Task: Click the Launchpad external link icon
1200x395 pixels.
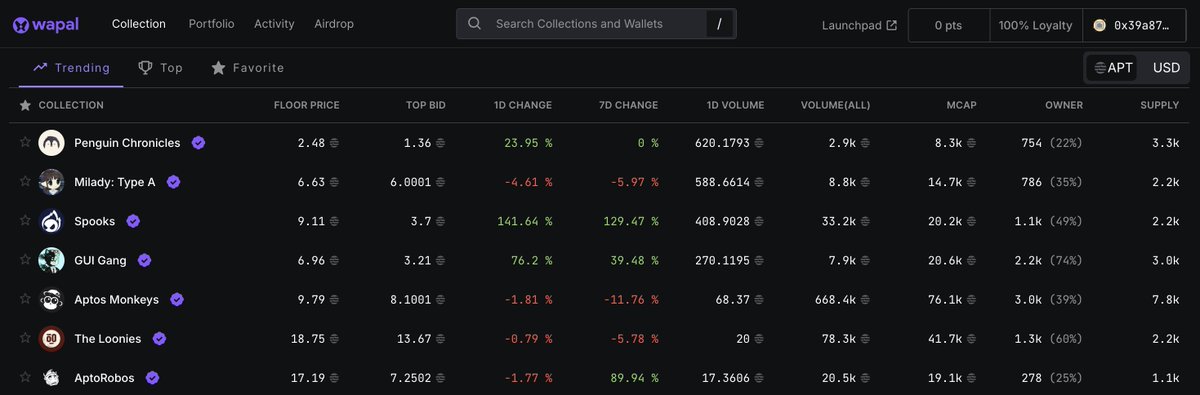Action: click(x=892, y=25)
